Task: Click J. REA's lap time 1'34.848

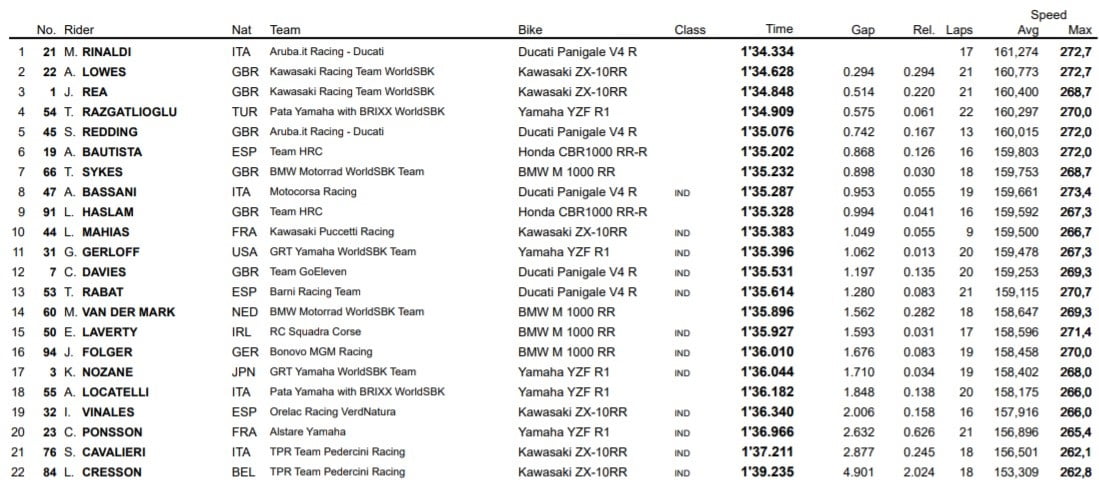Action: (768, 91)
